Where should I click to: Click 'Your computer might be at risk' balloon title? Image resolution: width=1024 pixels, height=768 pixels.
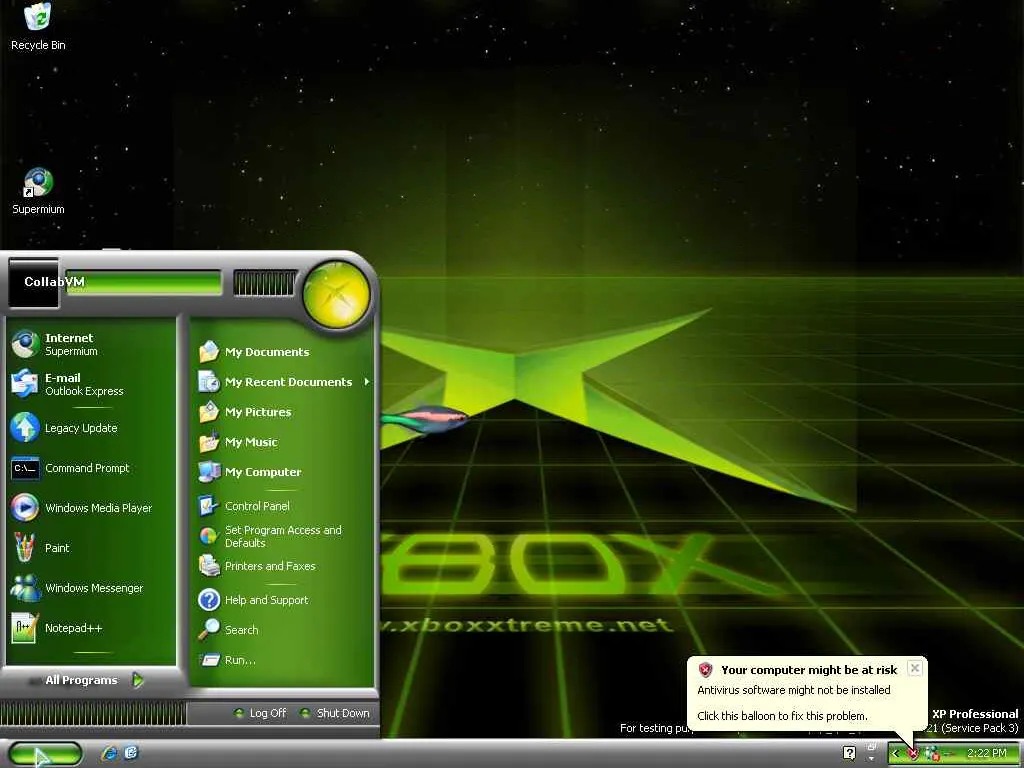pyautogui.click(x=809, y=669)
